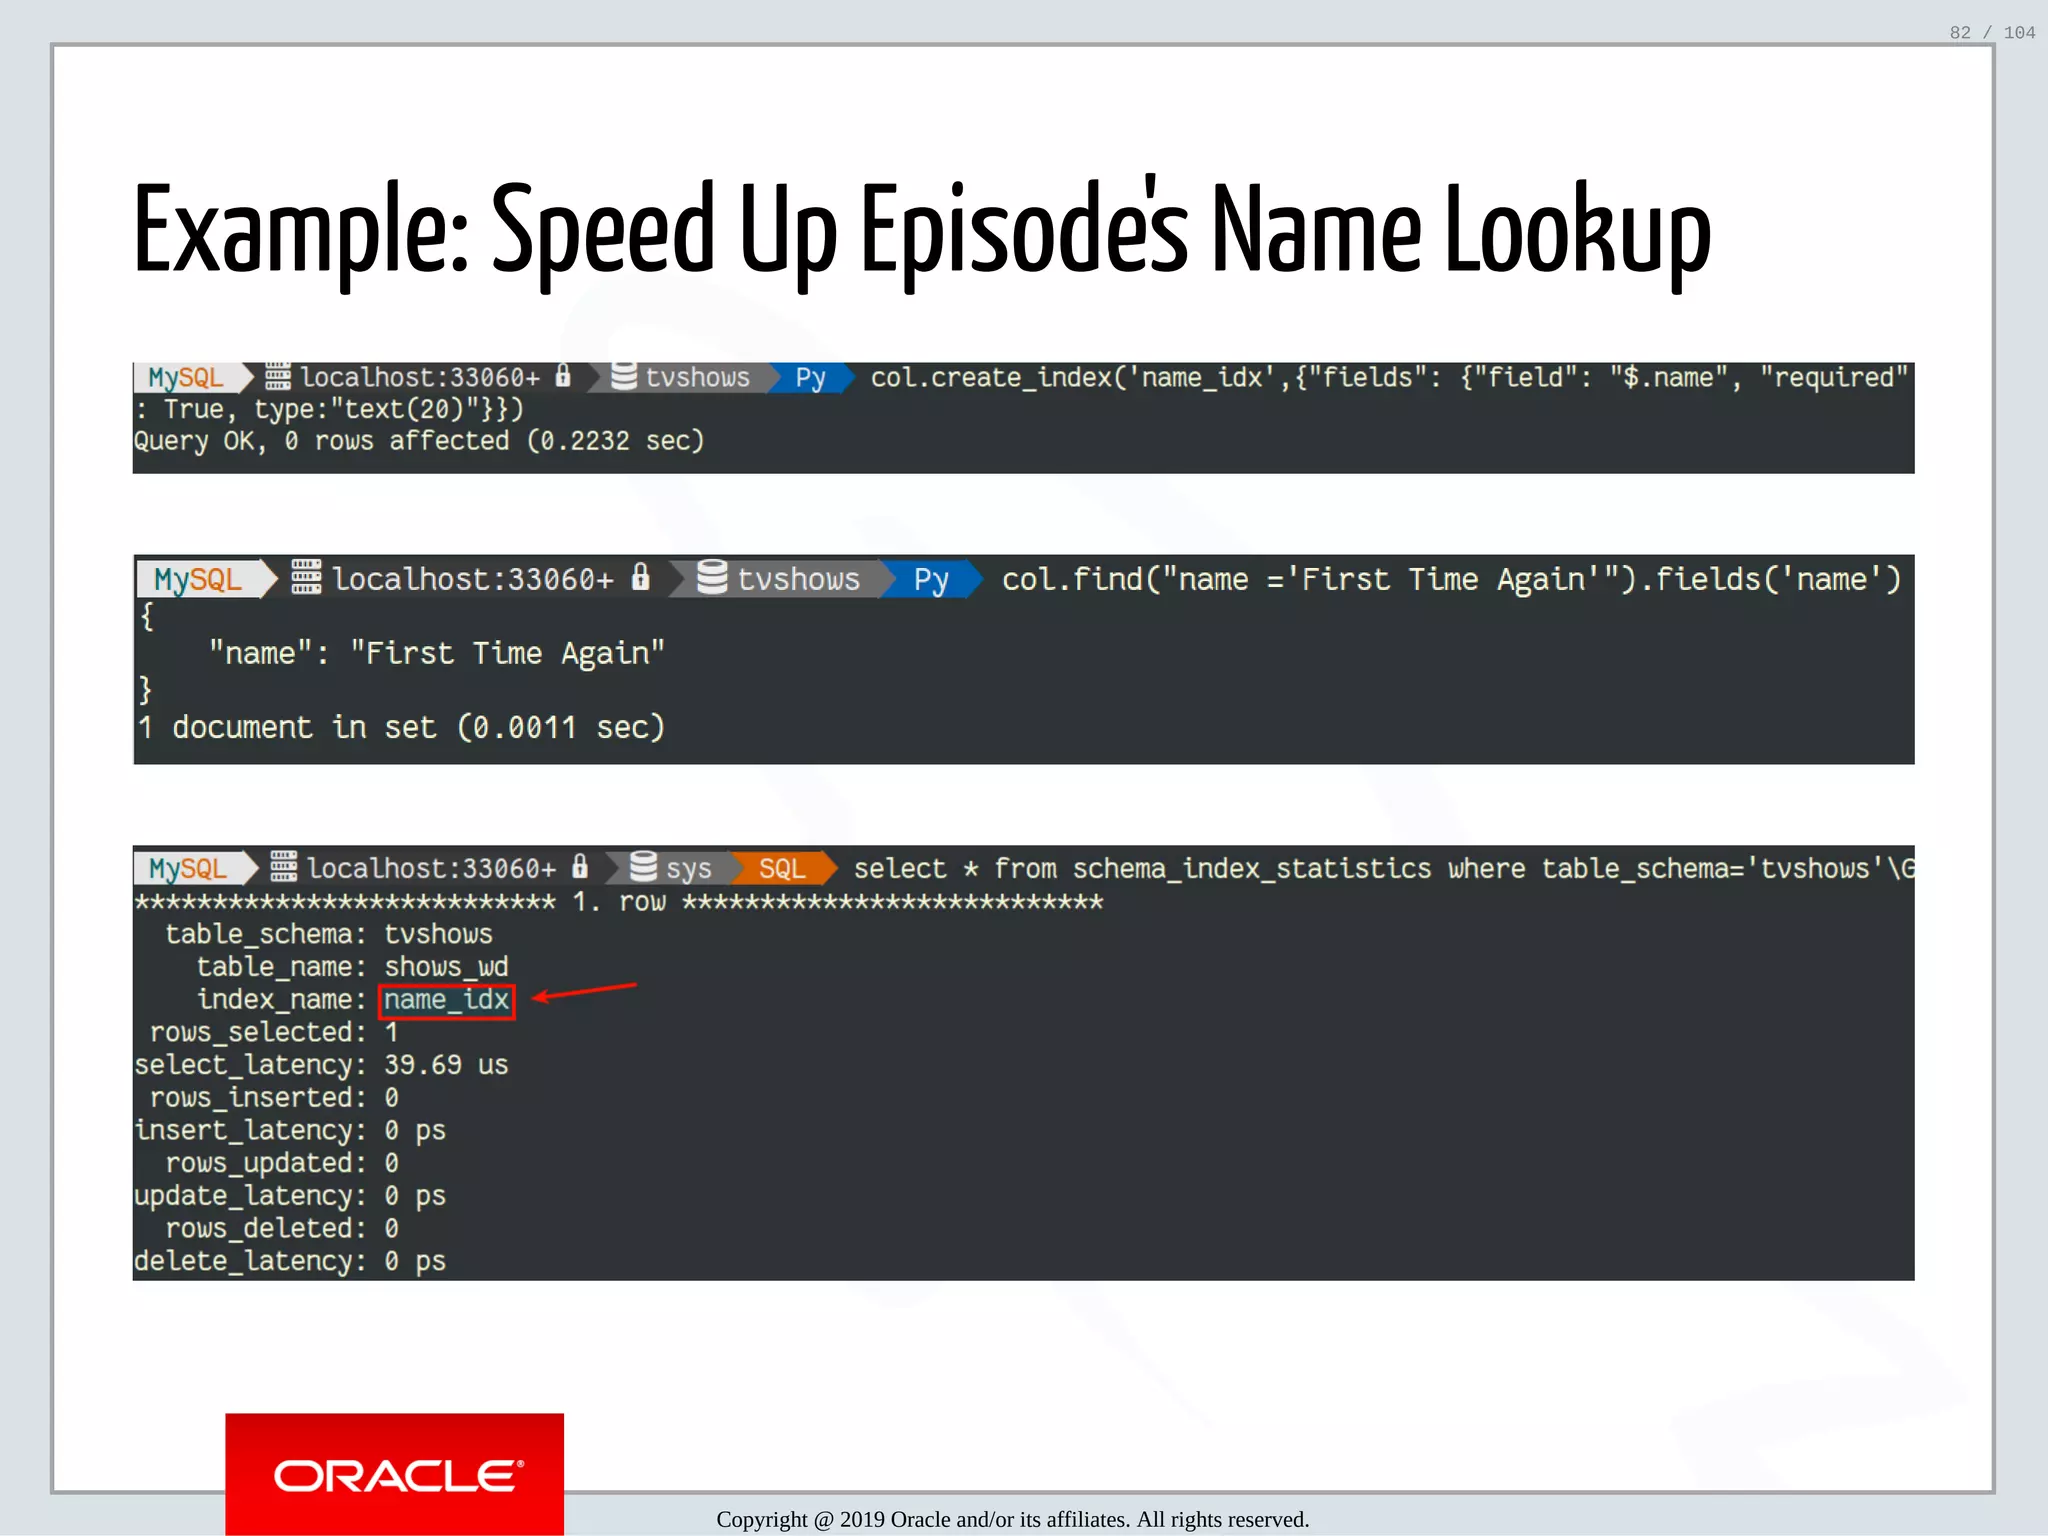2048x1536 pixels.
Task: Click the database icon in second tvshows segment
Action: [712, 577]
